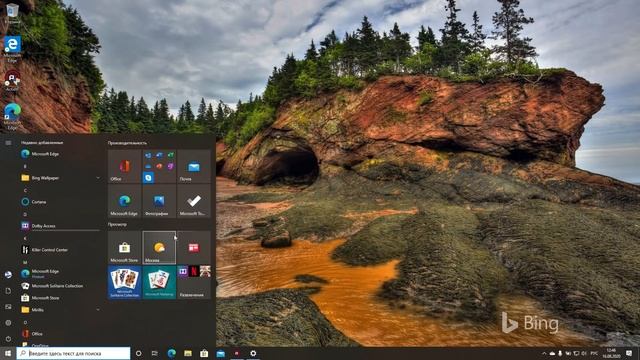Click the taskbar search text box
Viewport: 640px width, 360px height.
point(73,353)
